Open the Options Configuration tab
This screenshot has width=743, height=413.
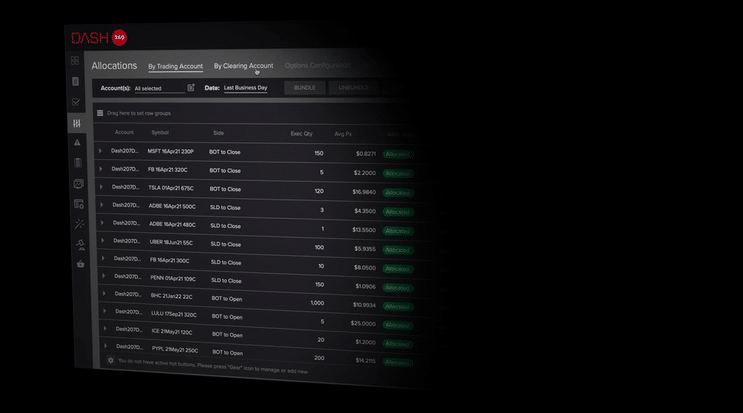click(x=317, y=66)
